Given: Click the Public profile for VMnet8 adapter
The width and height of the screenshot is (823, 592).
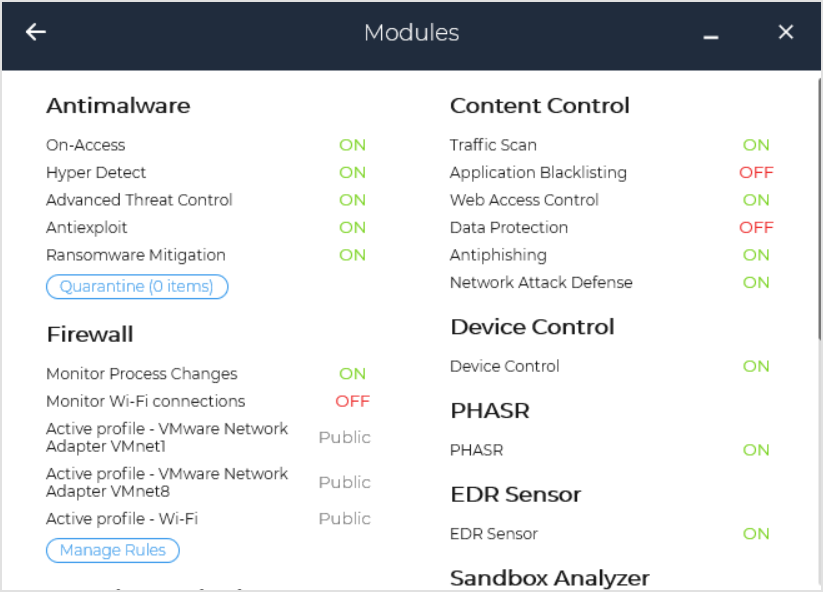Looking at the screenshot, I should (x=344, y=482).
